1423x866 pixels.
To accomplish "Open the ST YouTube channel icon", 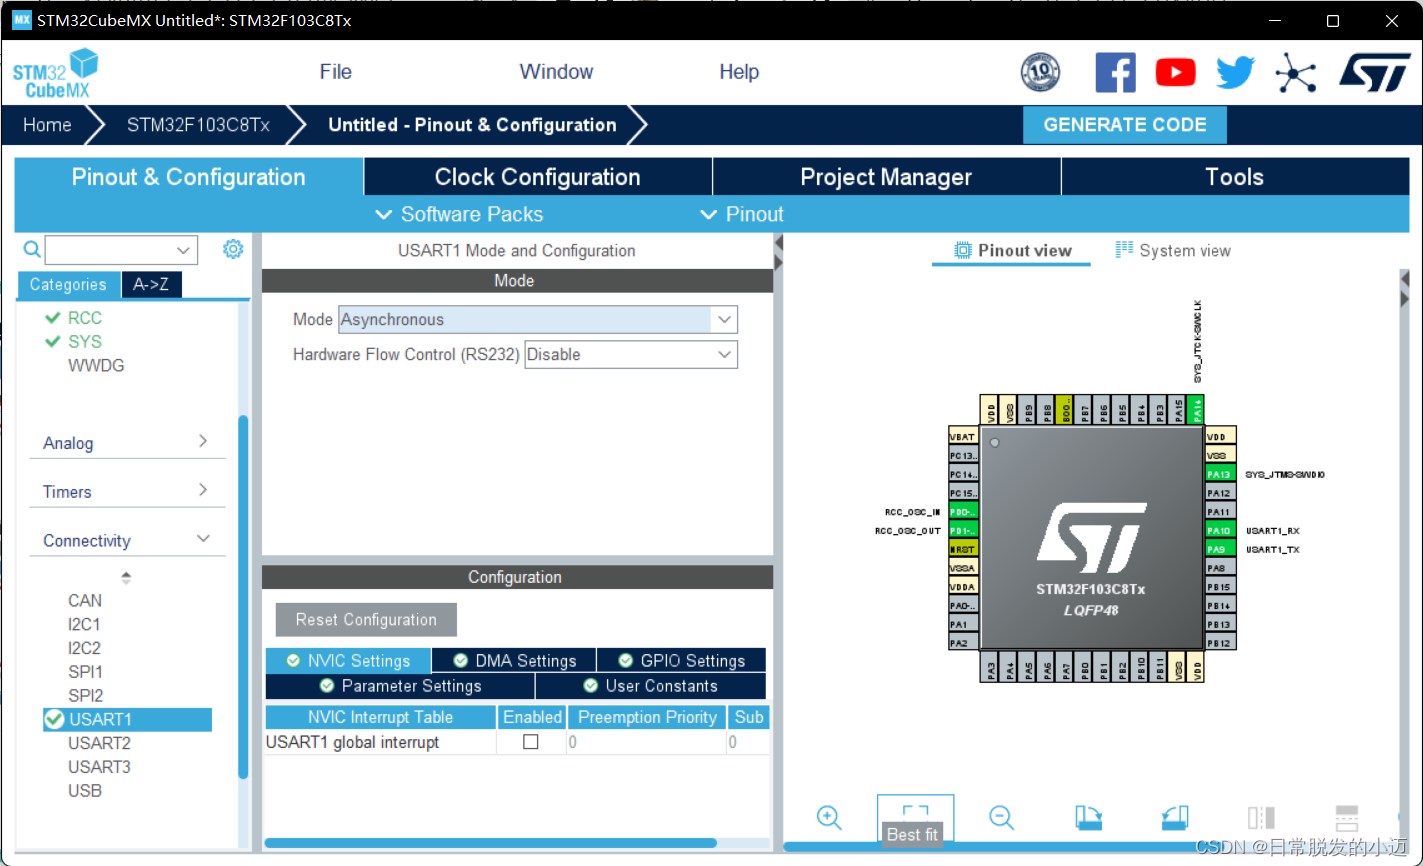I will pyautogui.click(x=1175, y=72).
